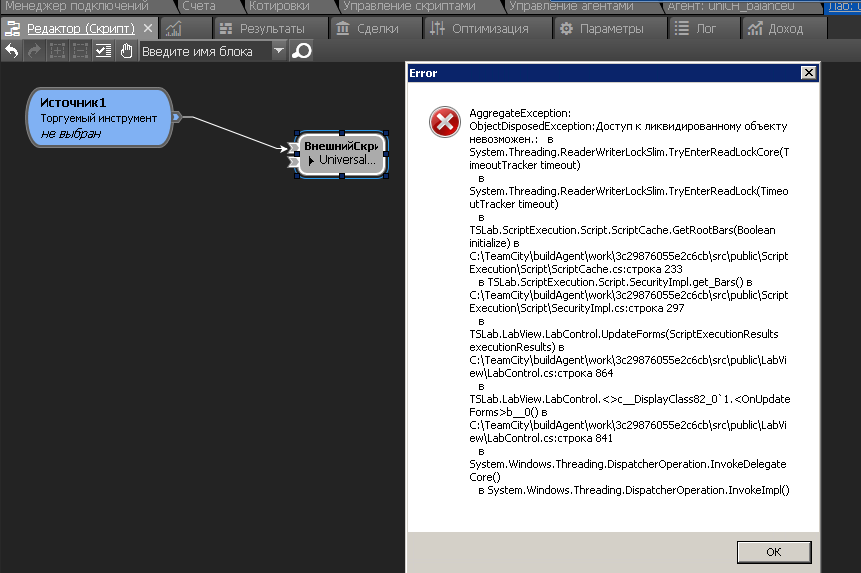Image resolution: width=861 pixels, height=573 pixels.
Task: Click the expand-selection group icon
Action: tap(57, 51)
